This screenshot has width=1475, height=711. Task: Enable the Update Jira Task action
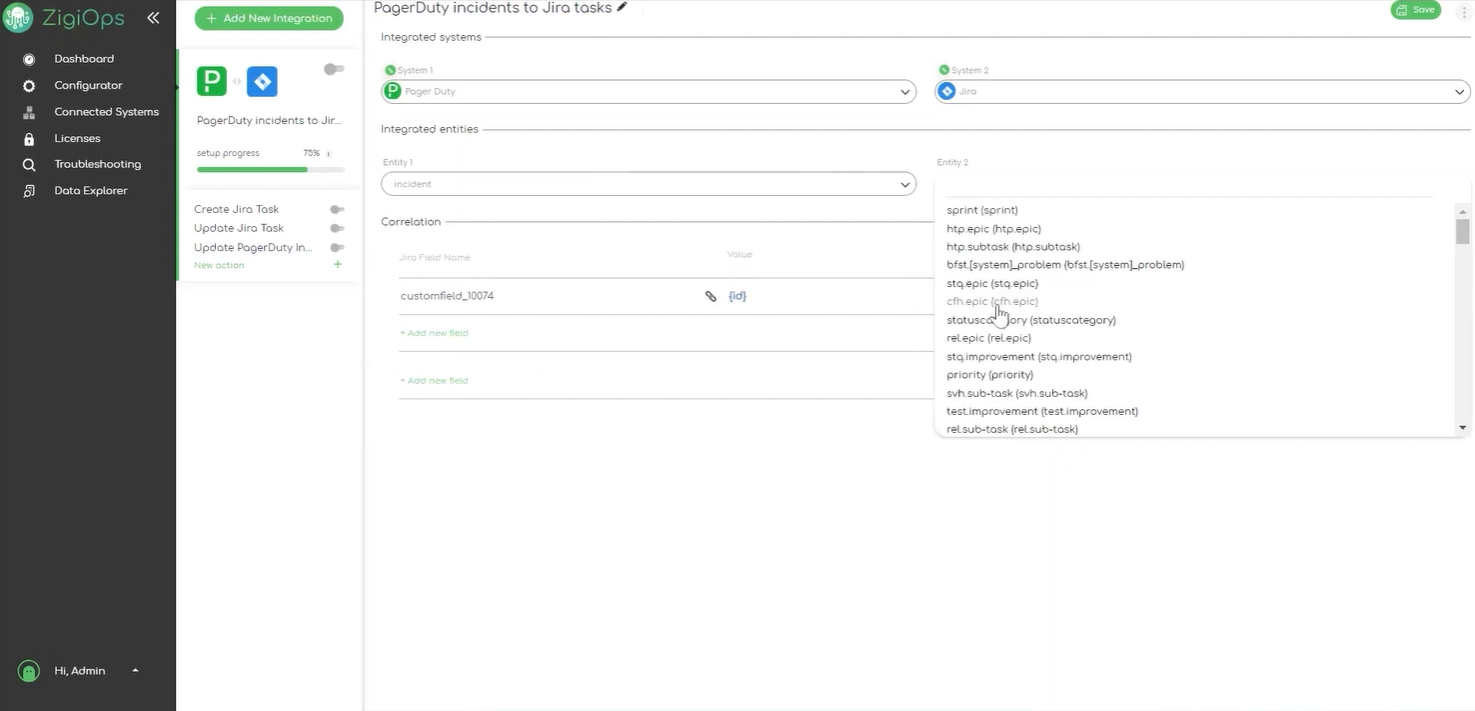[337, 227]
